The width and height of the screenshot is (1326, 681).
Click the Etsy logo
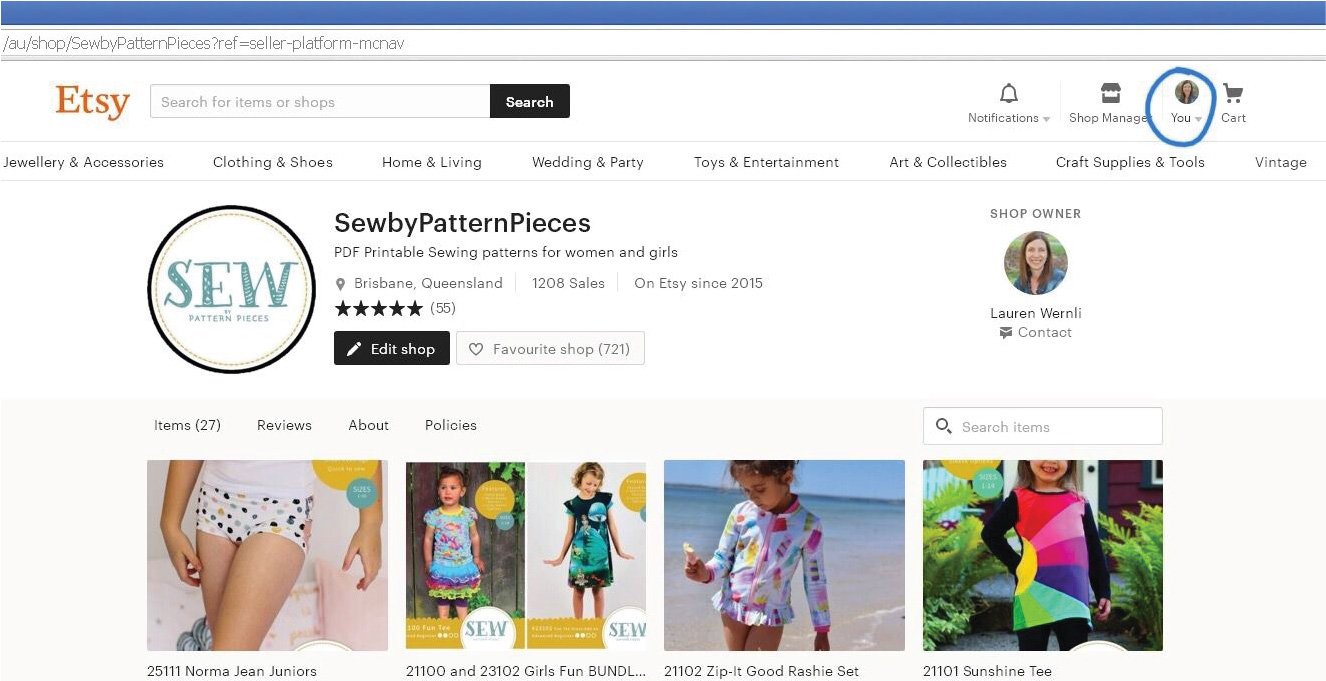click(92, 101)
